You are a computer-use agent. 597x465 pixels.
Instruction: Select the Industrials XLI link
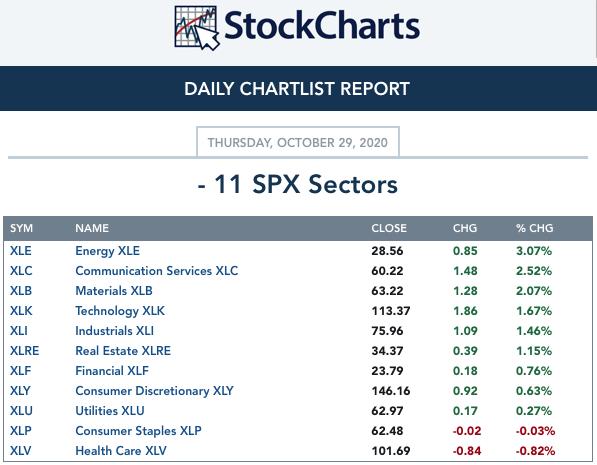click(114, 331)
